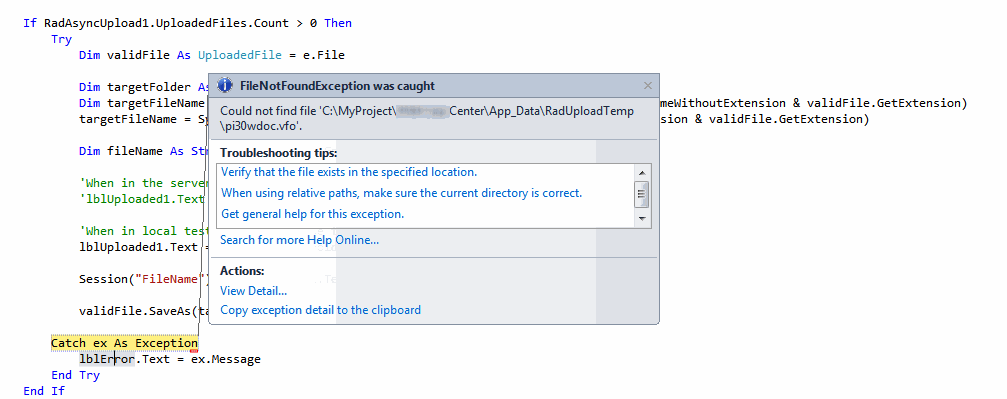
Task: Click the blue info icon in exception header
Action: pos(225,85)
